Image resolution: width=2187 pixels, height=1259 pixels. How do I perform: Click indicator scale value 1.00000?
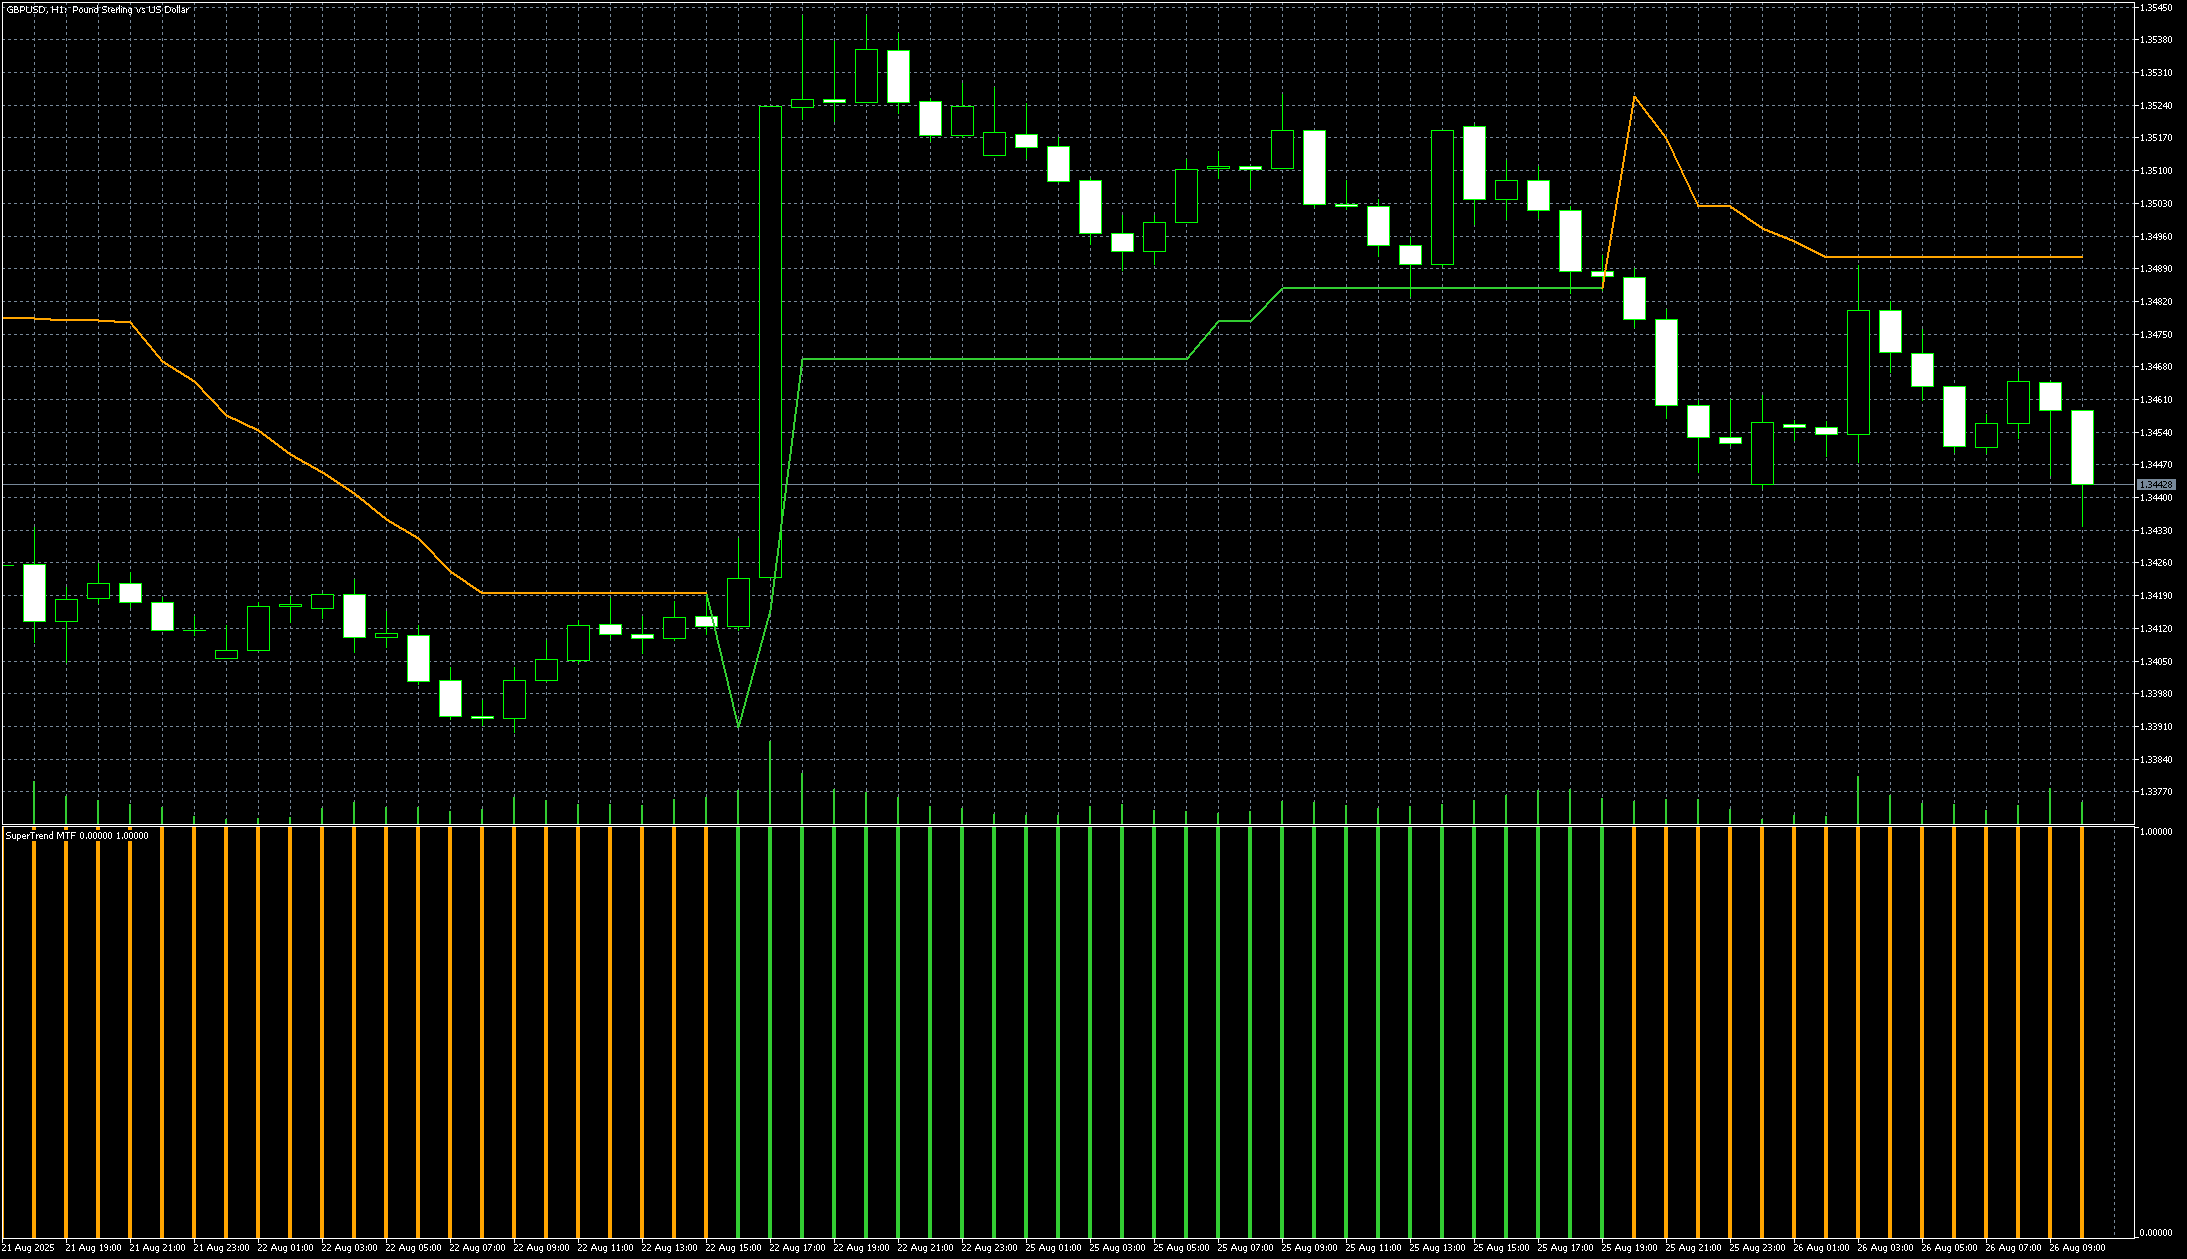click(2155, 832)
